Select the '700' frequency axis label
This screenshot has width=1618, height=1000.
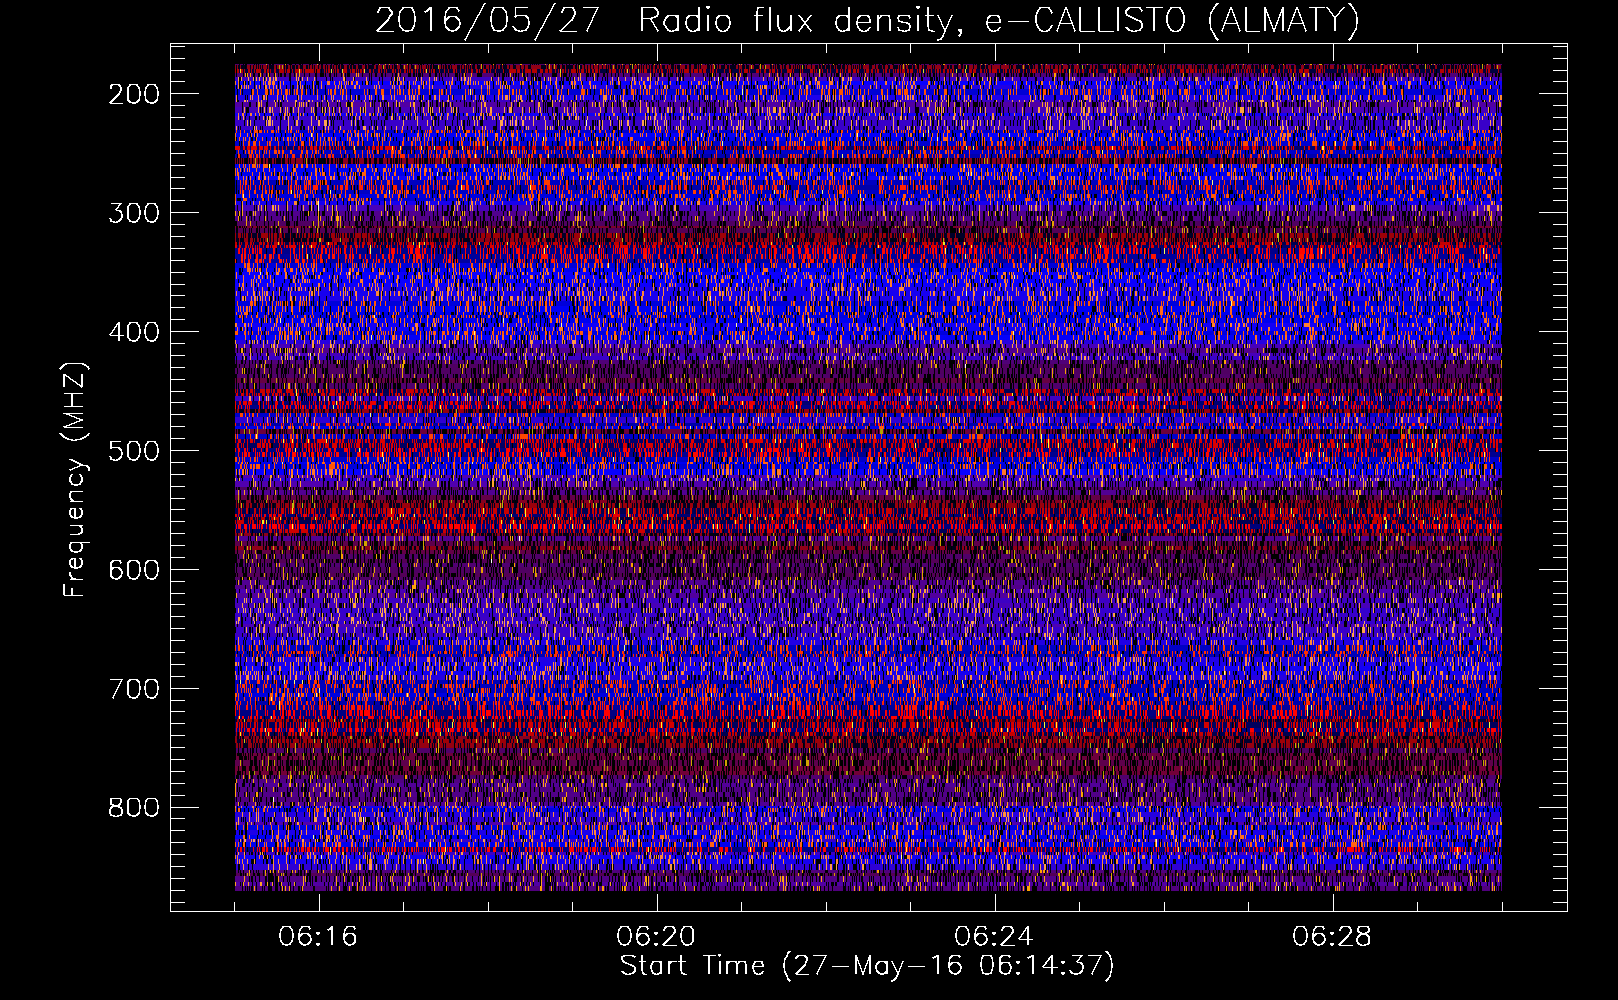(x=133, y=689)
